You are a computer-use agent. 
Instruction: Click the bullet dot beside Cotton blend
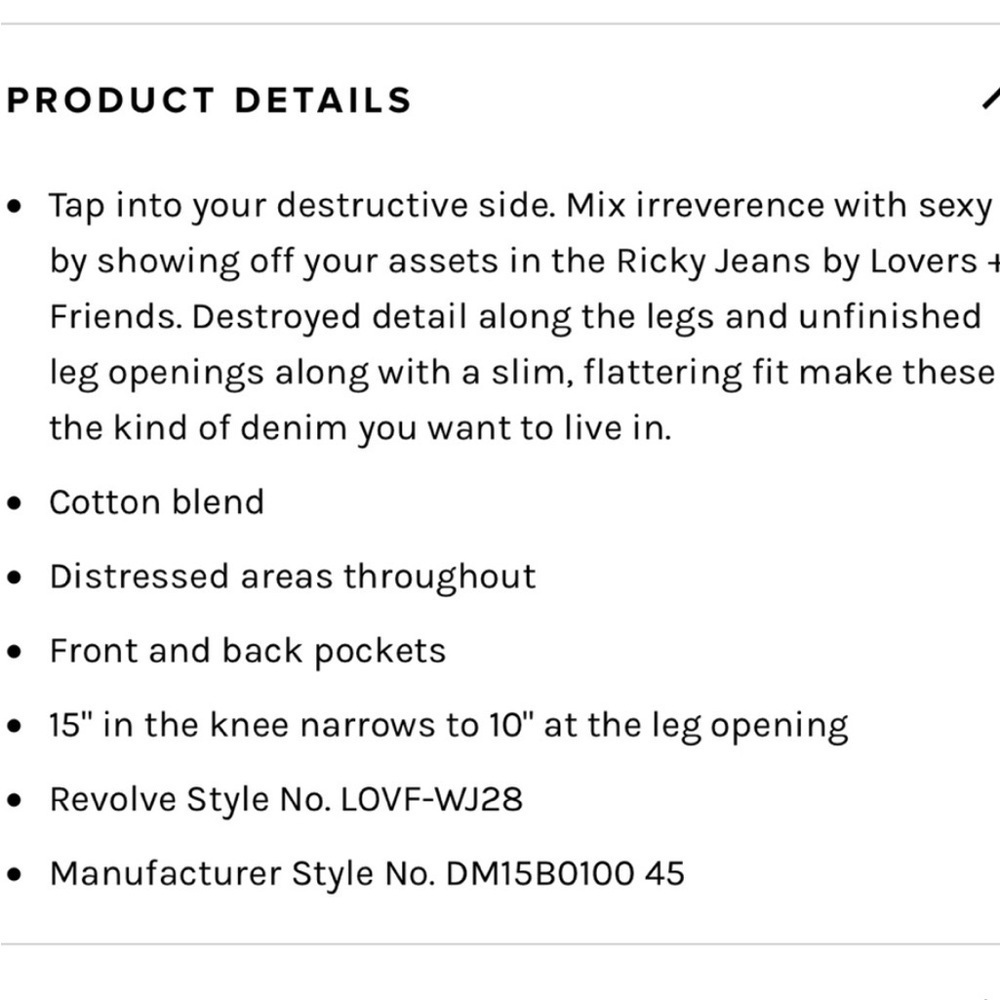(x=14, y=503)
